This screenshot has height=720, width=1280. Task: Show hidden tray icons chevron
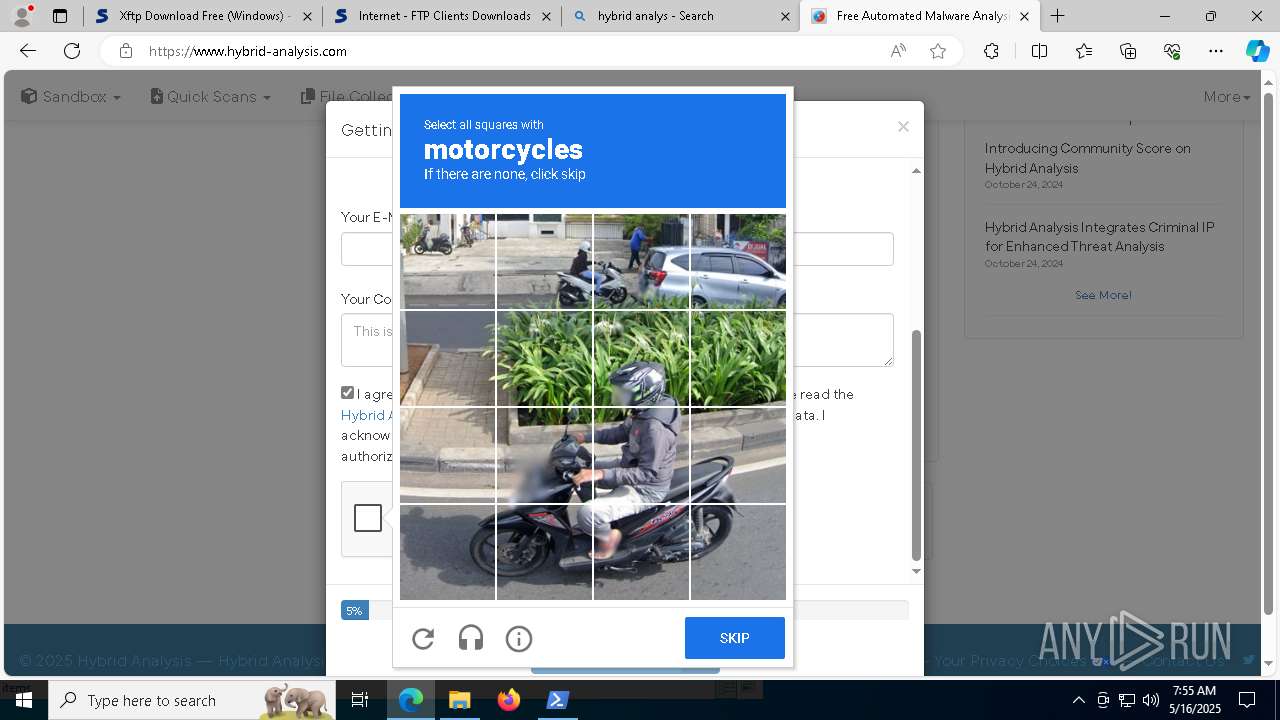click(x=1078, y=700)
